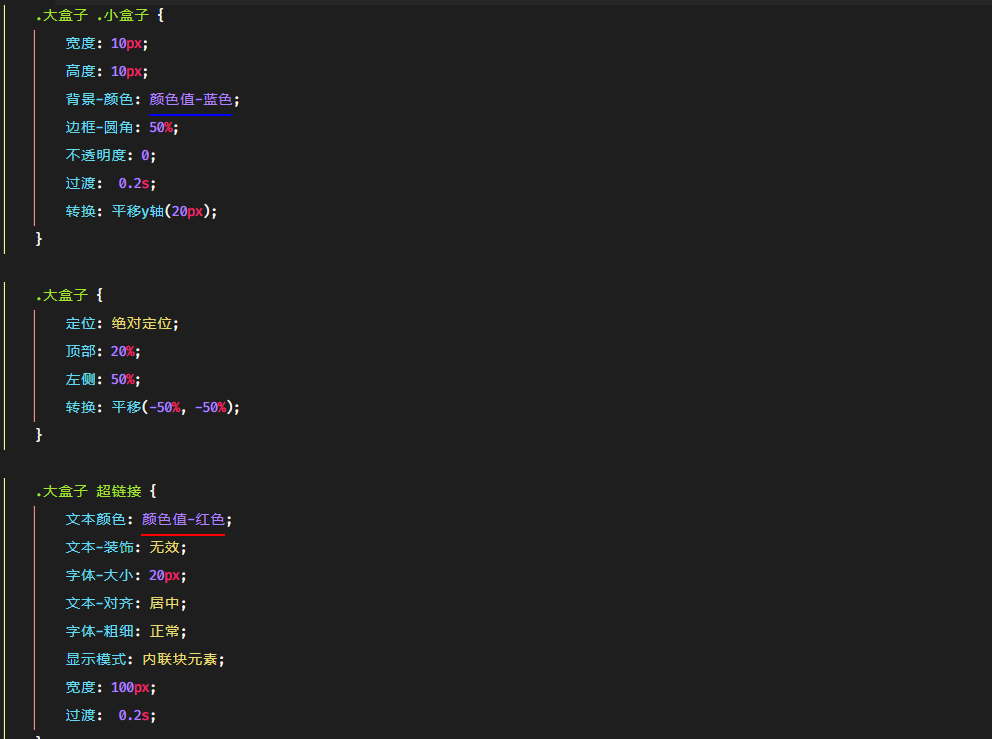Click the value '绝对定位'
This screenshot has width=992, height=739.
click(142, 323)
